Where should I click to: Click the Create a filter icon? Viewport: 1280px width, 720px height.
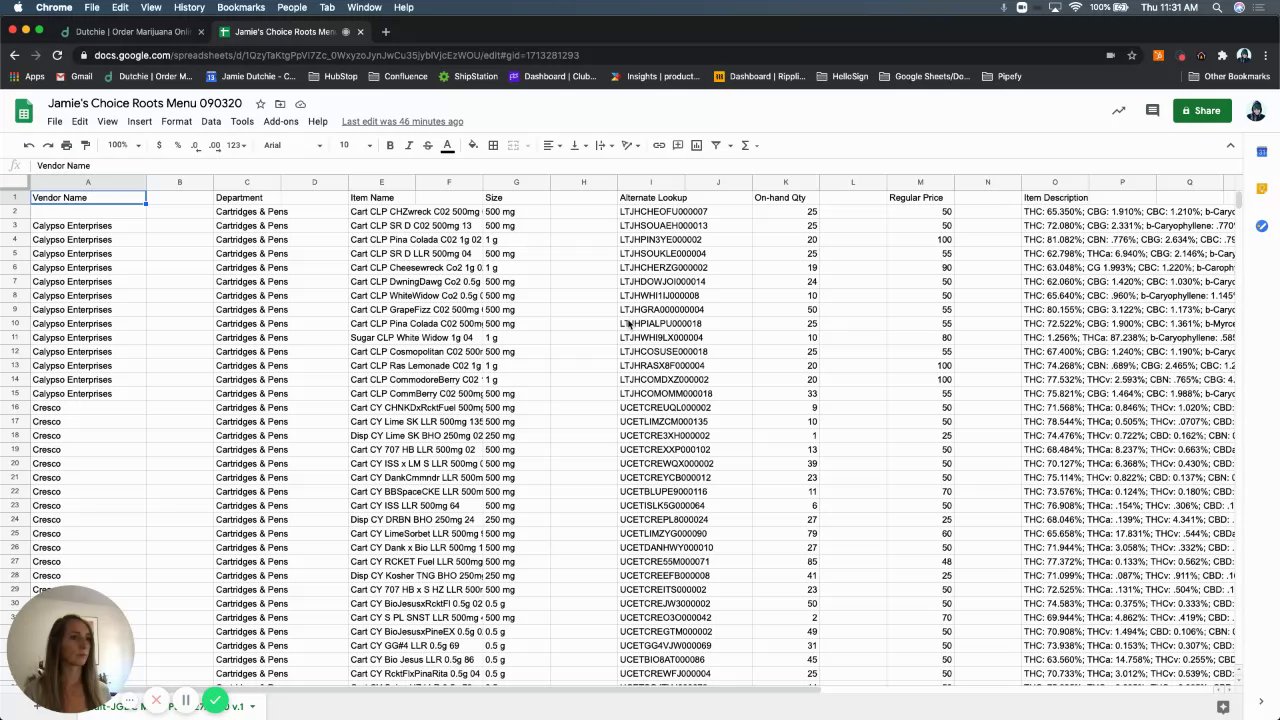[x=716, y=145]
